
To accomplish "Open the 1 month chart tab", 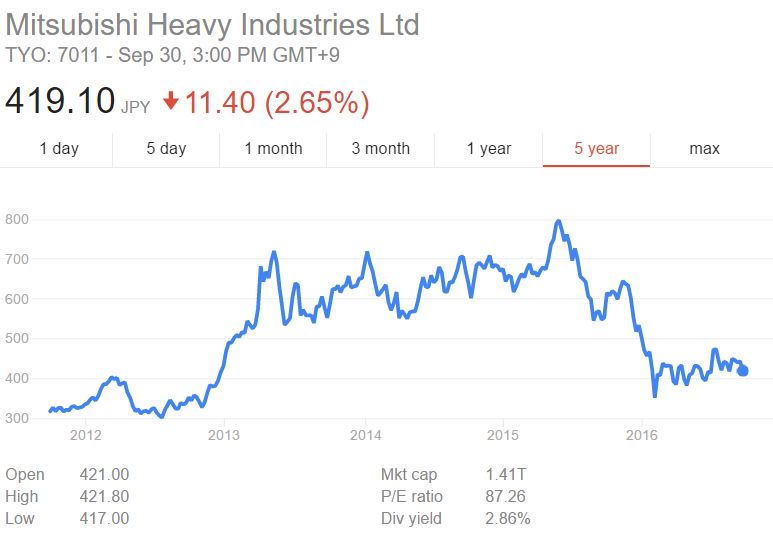I will (273, 149).
